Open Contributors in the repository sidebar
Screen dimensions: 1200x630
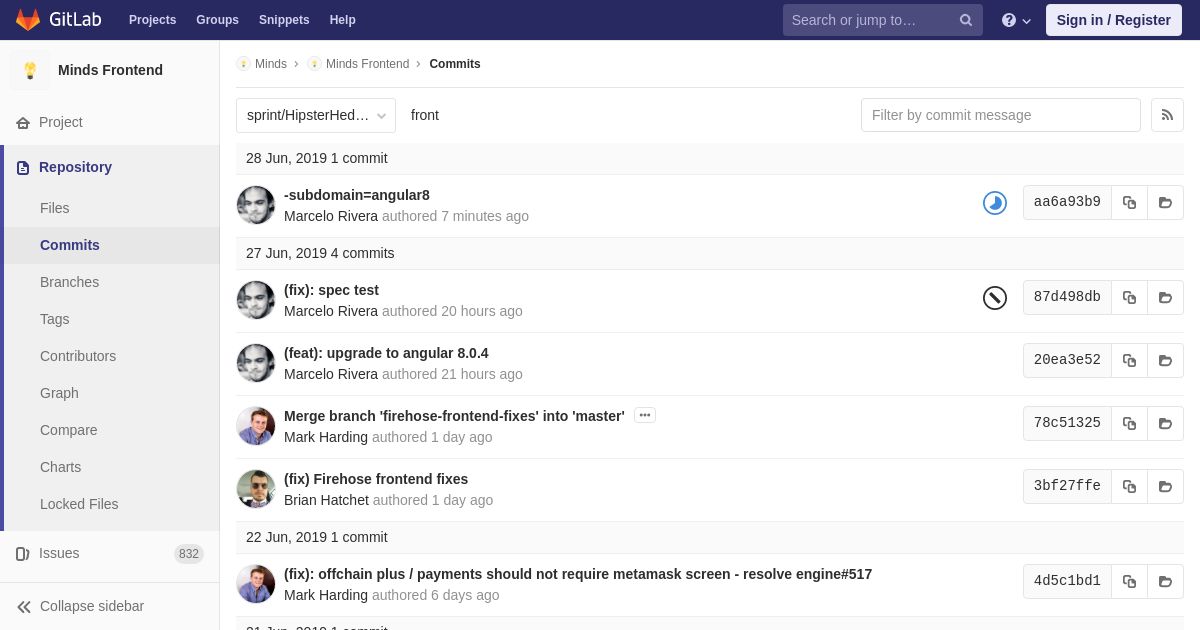click(78, 356)
